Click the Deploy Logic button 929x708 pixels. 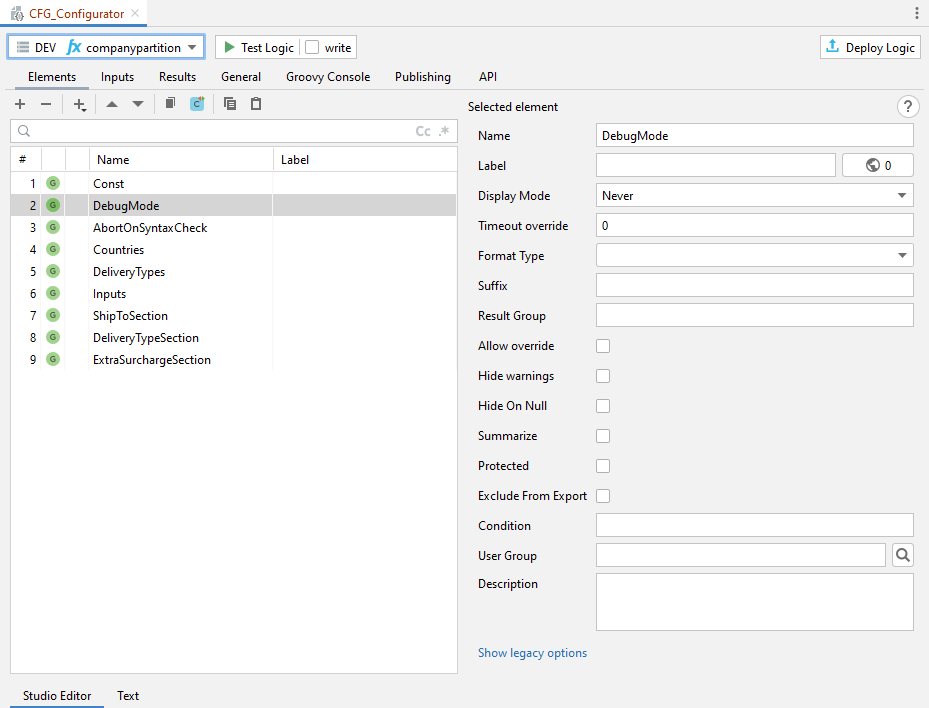[870, 47]
